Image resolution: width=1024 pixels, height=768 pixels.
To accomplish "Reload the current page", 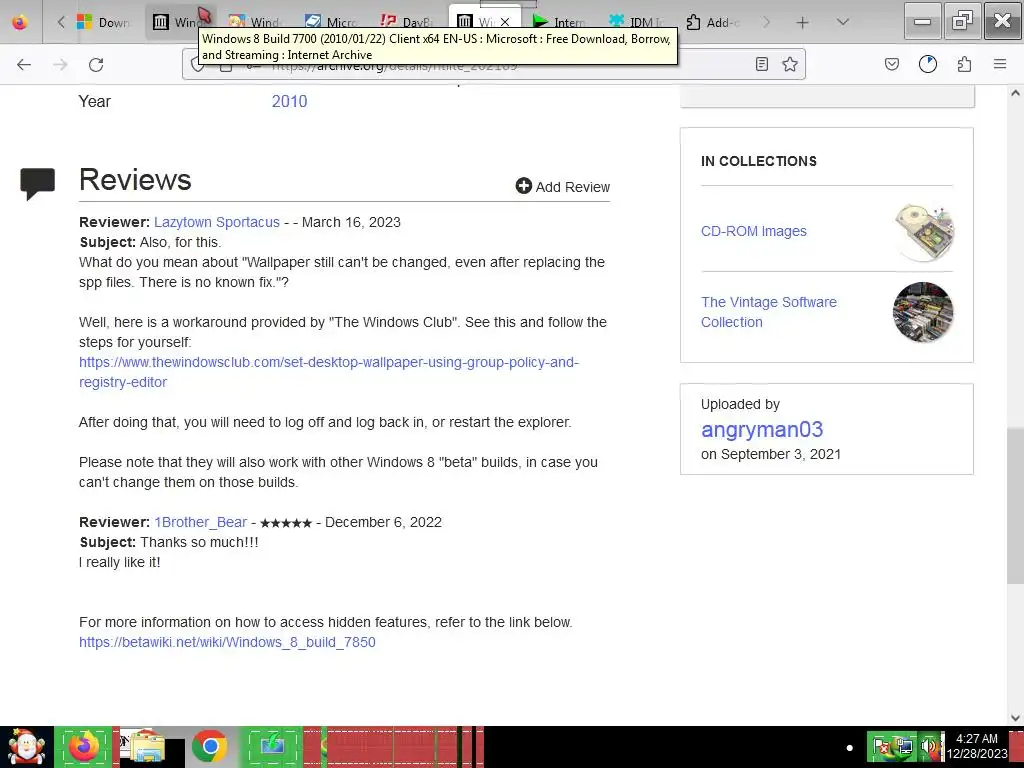I will (96, 65).
